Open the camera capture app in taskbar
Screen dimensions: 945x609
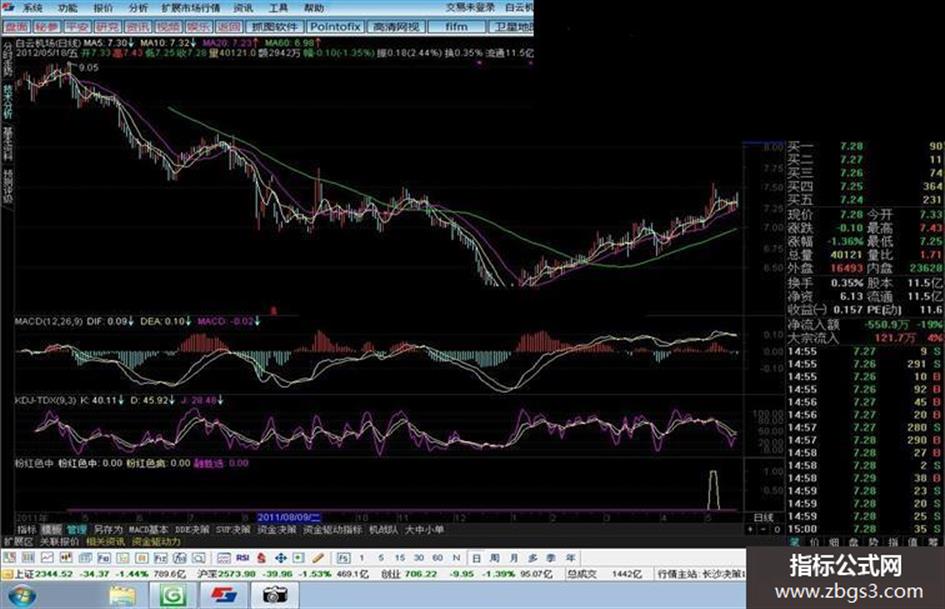274,596
